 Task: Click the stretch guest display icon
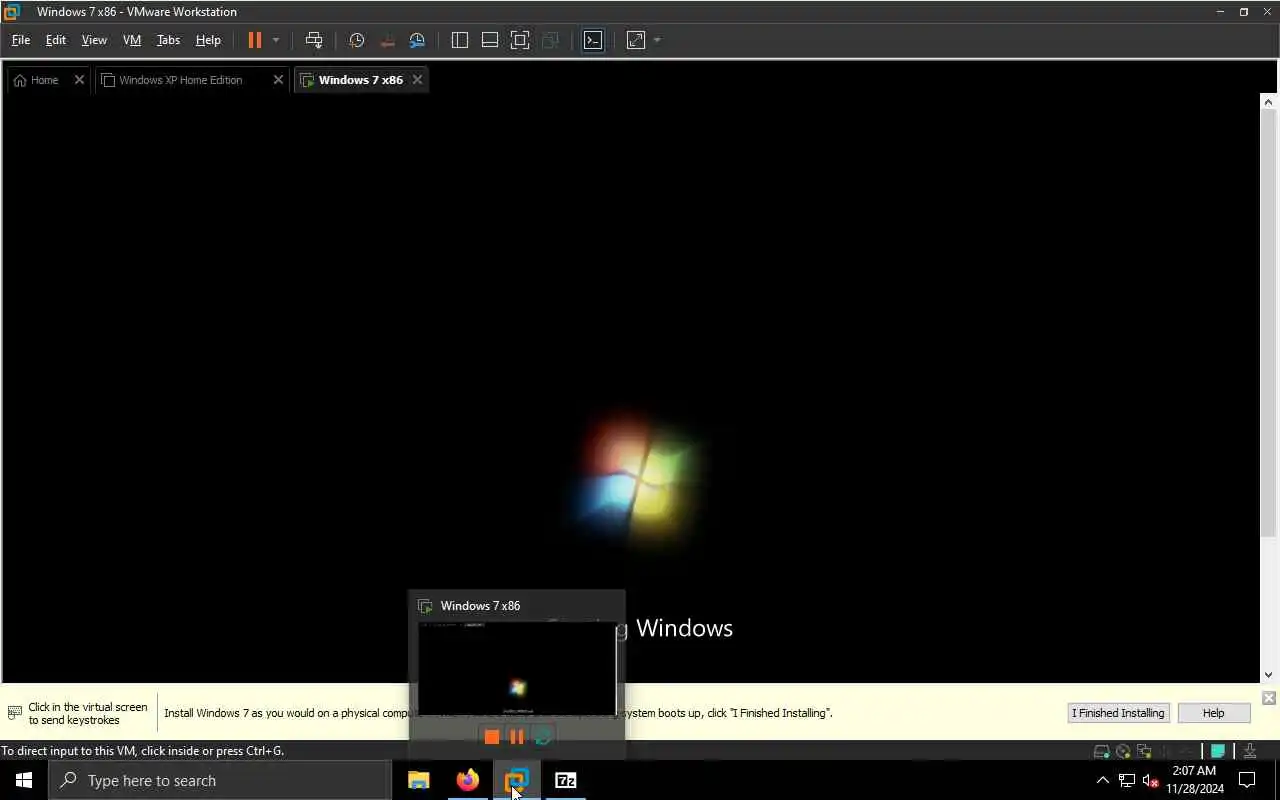point(636,40)
